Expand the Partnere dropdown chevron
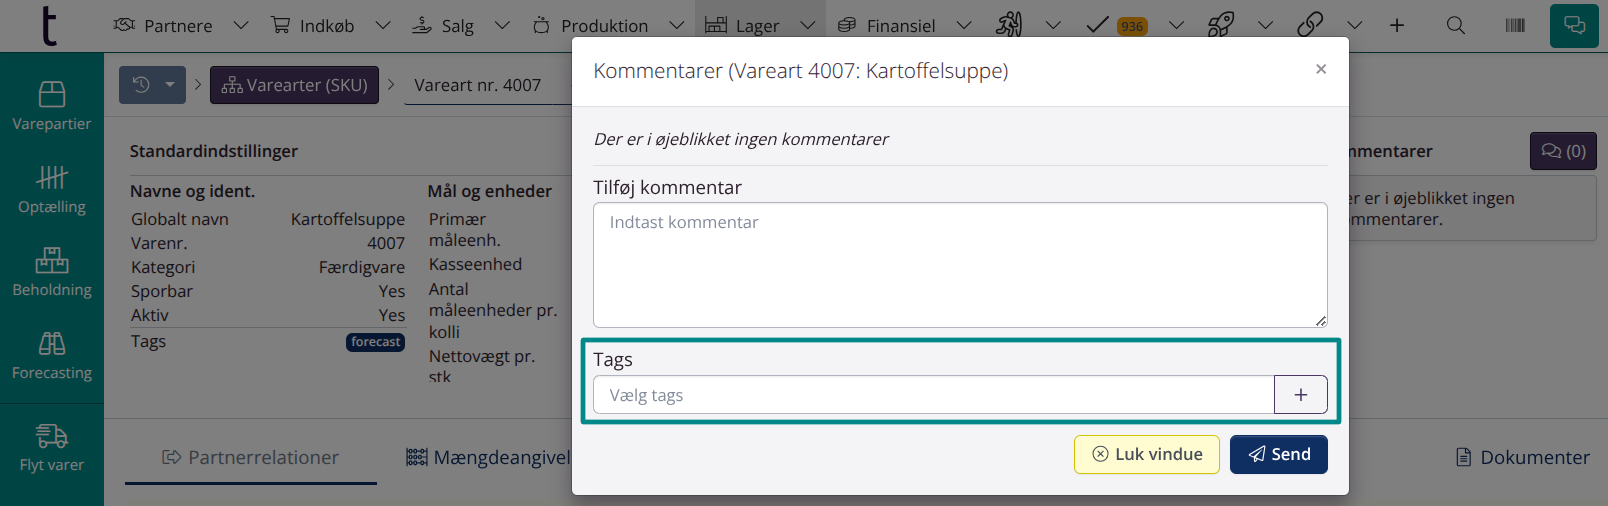This screenshot has height=506, width=1608. [241, 26]
